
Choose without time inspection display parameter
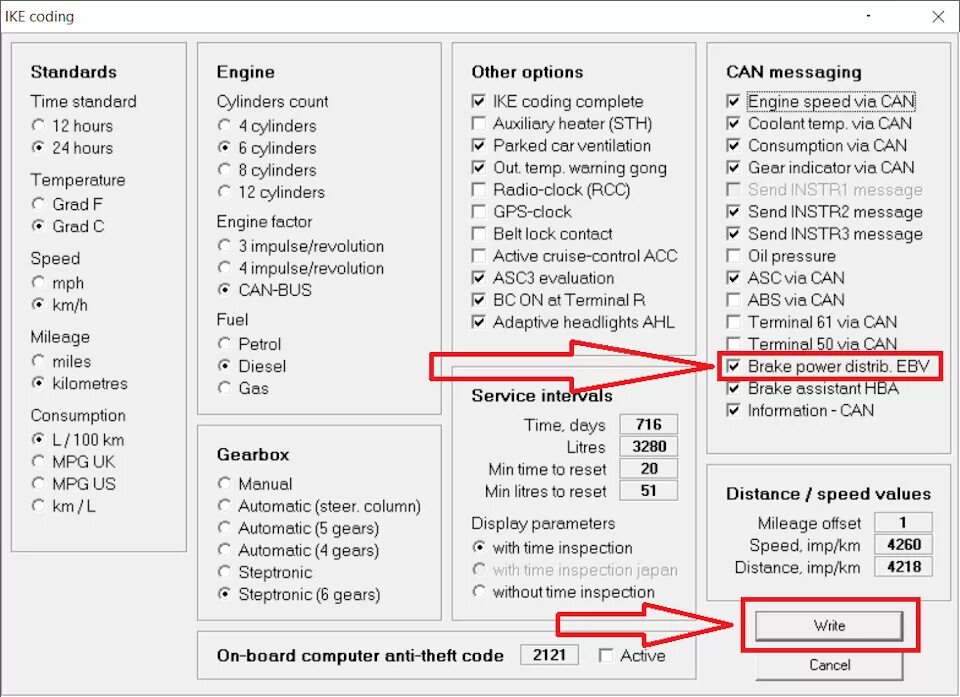click(479, 592)
